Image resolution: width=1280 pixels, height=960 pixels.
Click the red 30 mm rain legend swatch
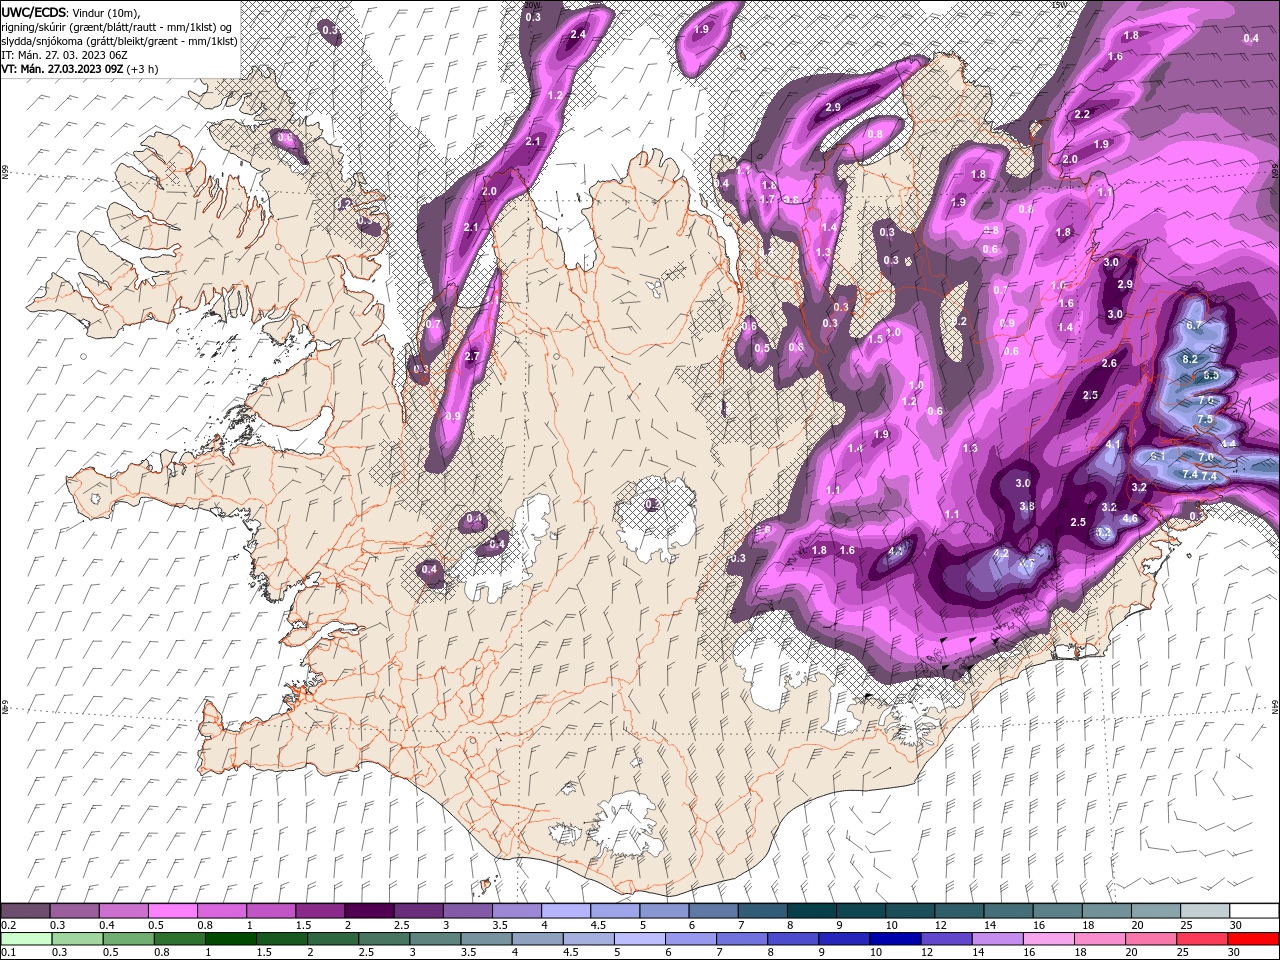pyautogui.click(x=1252, y=938)
